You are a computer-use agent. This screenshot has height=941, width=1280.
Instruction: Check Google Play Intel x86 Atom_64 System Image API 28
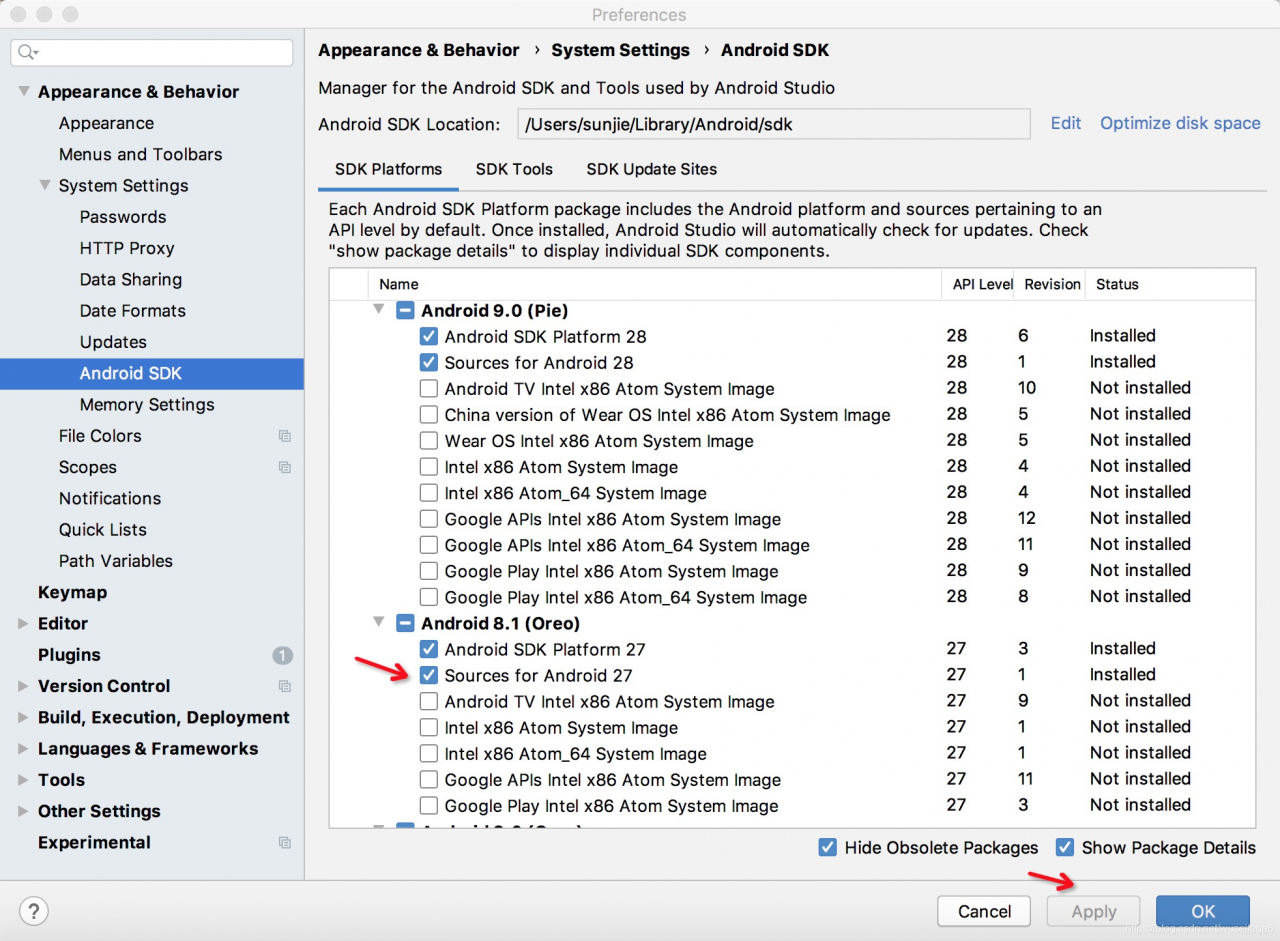[x=428, y=597]
